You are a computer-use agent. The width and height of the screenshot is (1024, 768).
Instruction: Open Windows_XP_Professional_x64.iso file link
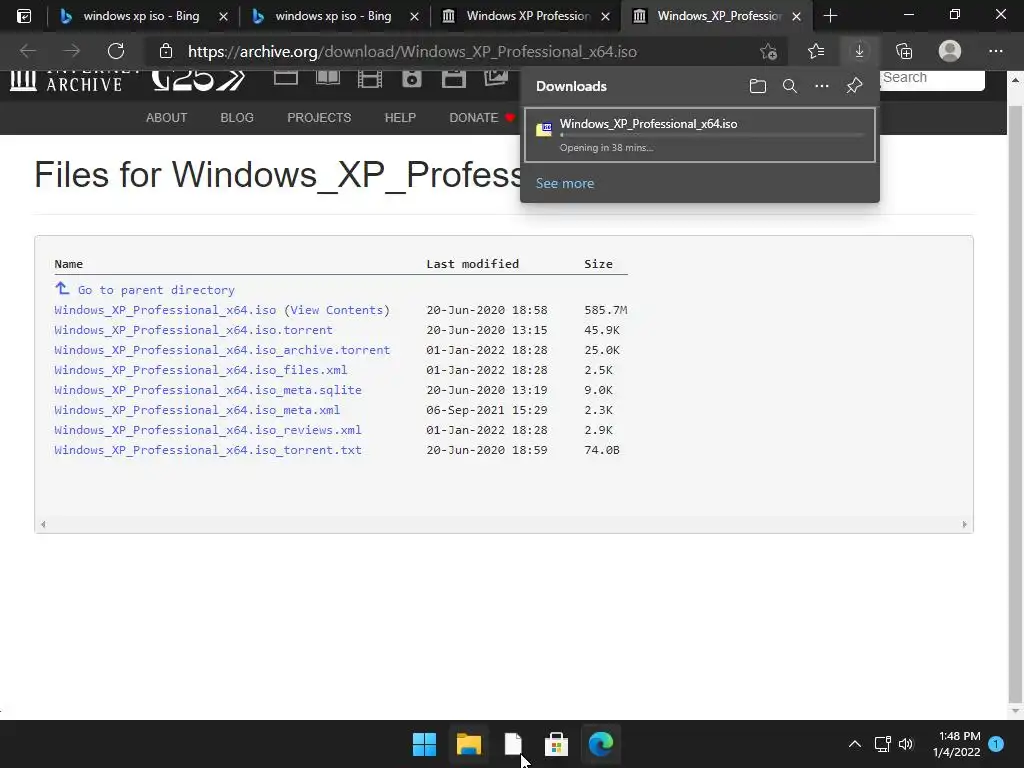pyautogui.click(x=165, y=310)
